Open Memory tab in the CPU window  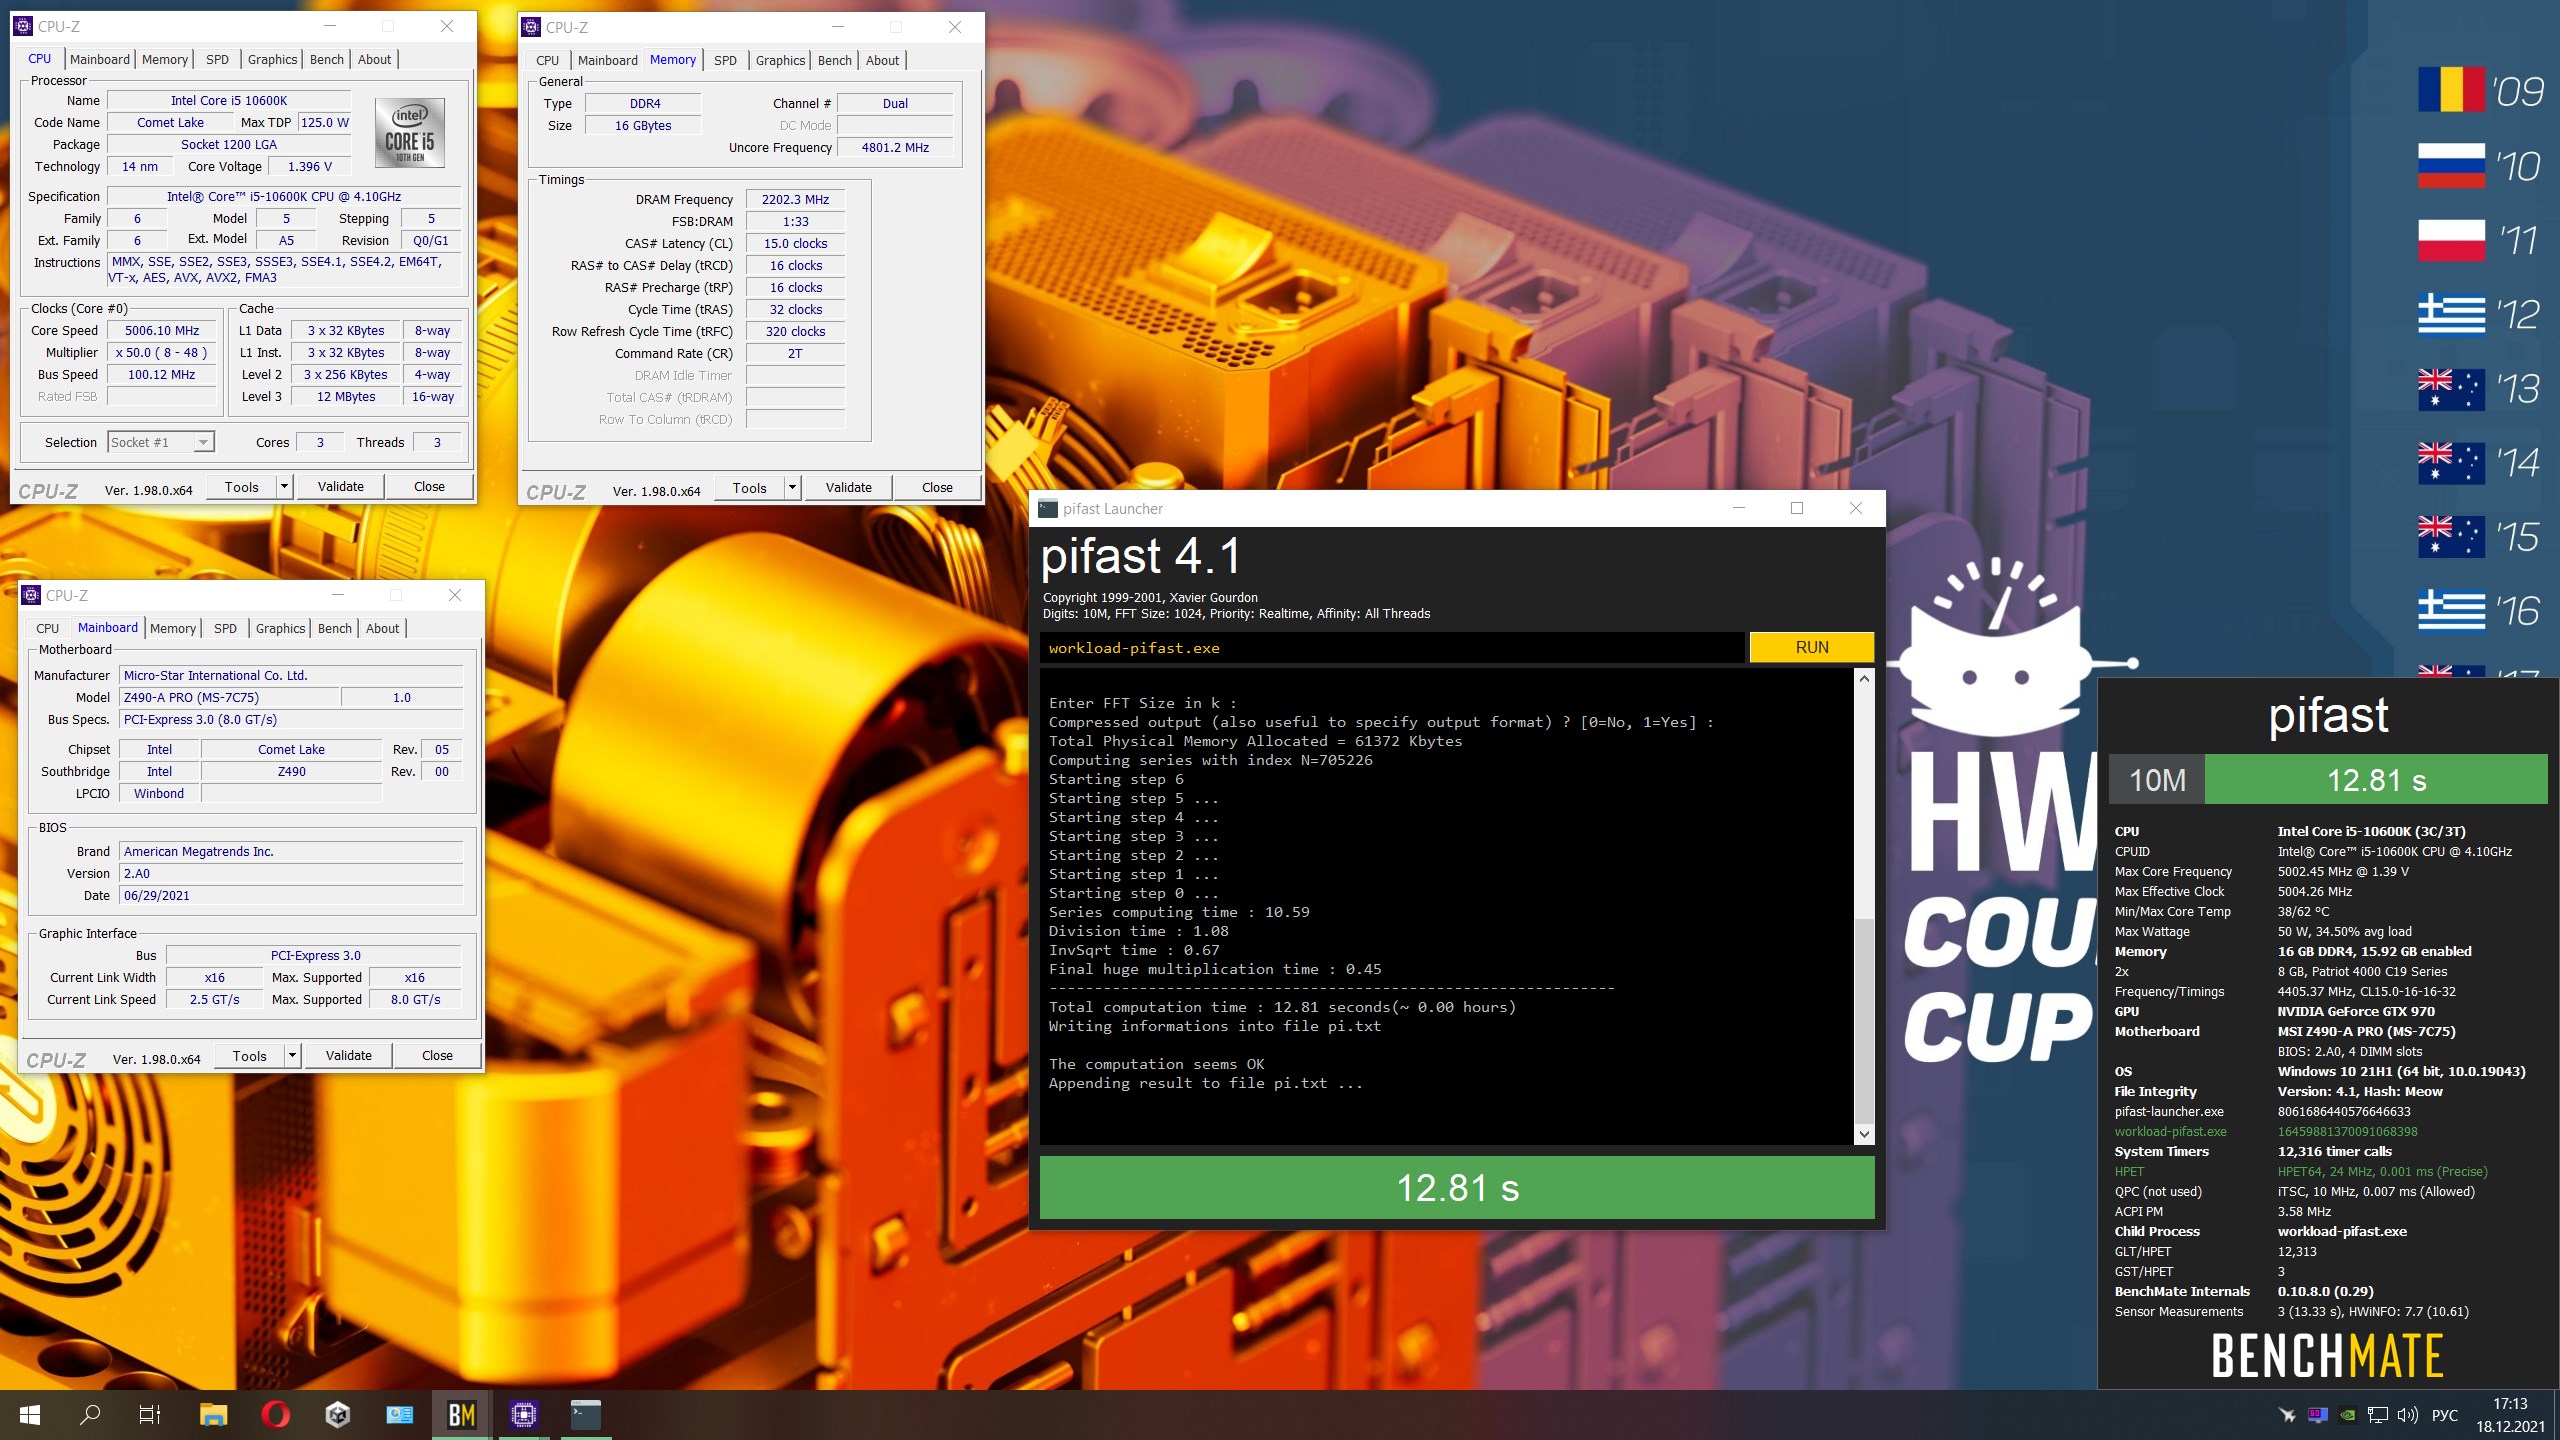pyautogui.click(x=165, y=59)
